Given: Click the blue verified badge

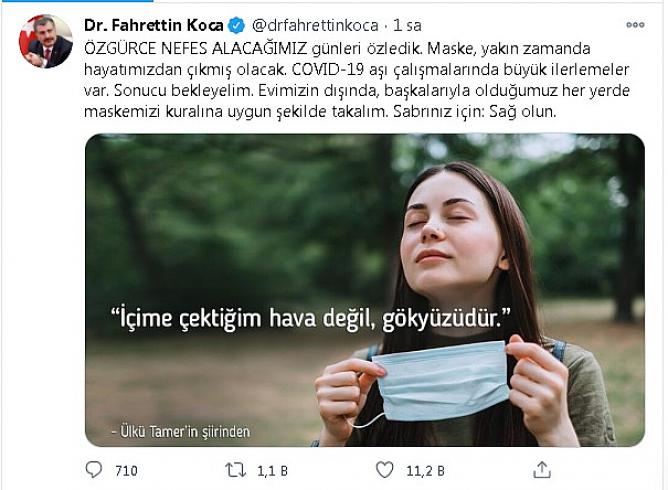Looking at the screenshot, I should click(237, 26).
